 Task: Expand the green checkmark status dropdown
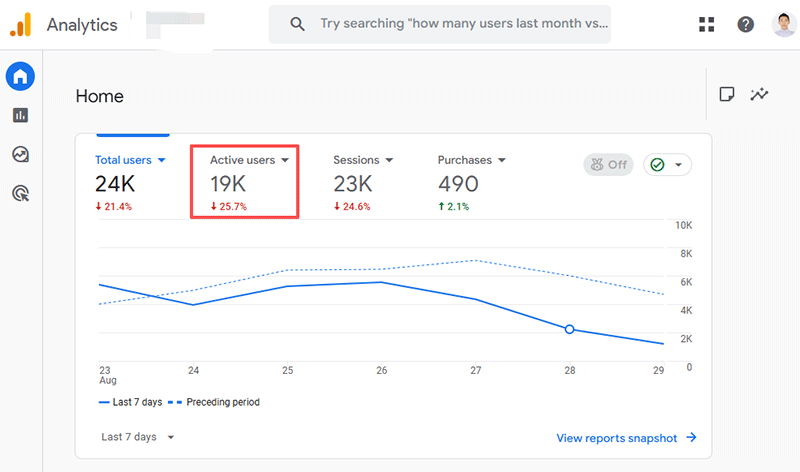(668, 165)
